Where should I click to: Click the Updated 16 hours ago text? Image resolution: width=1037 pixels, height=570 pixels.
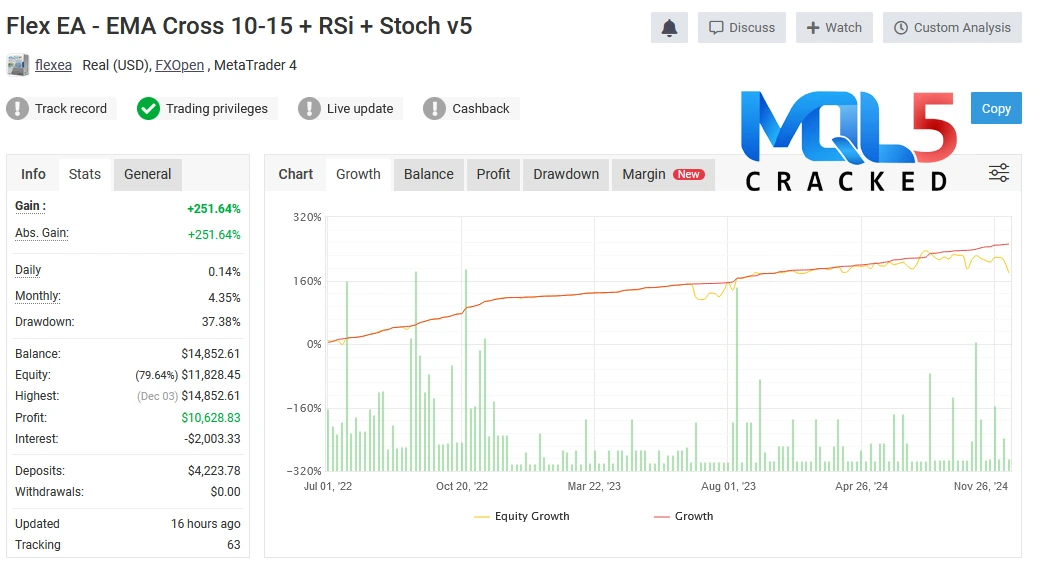point(206,524)
